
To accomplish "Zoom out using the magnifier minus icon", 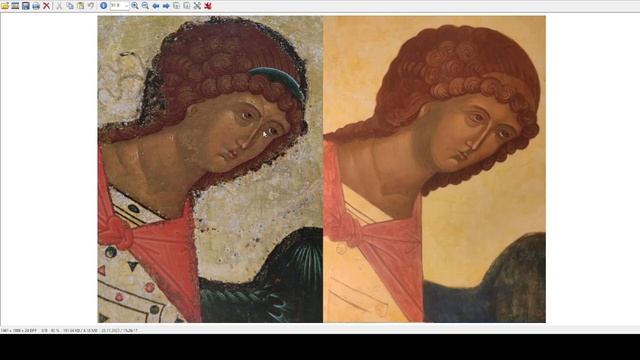I will 145,6.
